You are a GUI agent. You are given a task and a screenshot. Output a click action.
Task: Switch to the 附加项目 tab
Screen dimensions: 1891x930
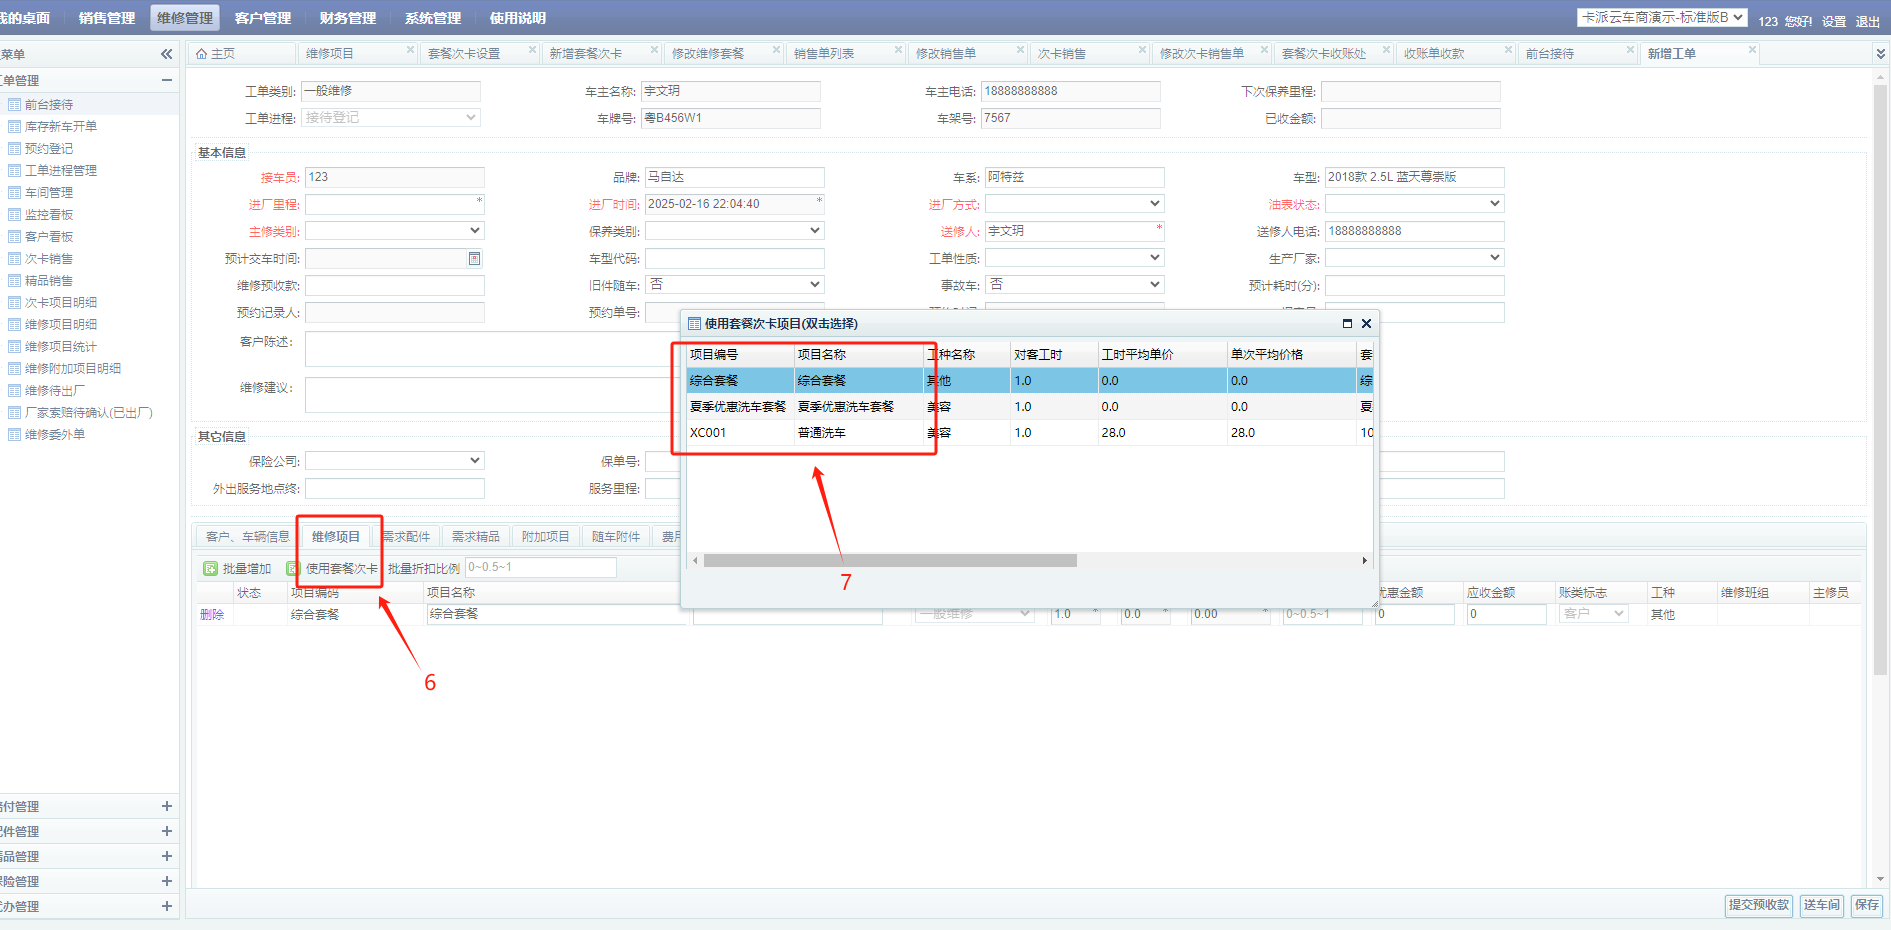tap(545, 537)
